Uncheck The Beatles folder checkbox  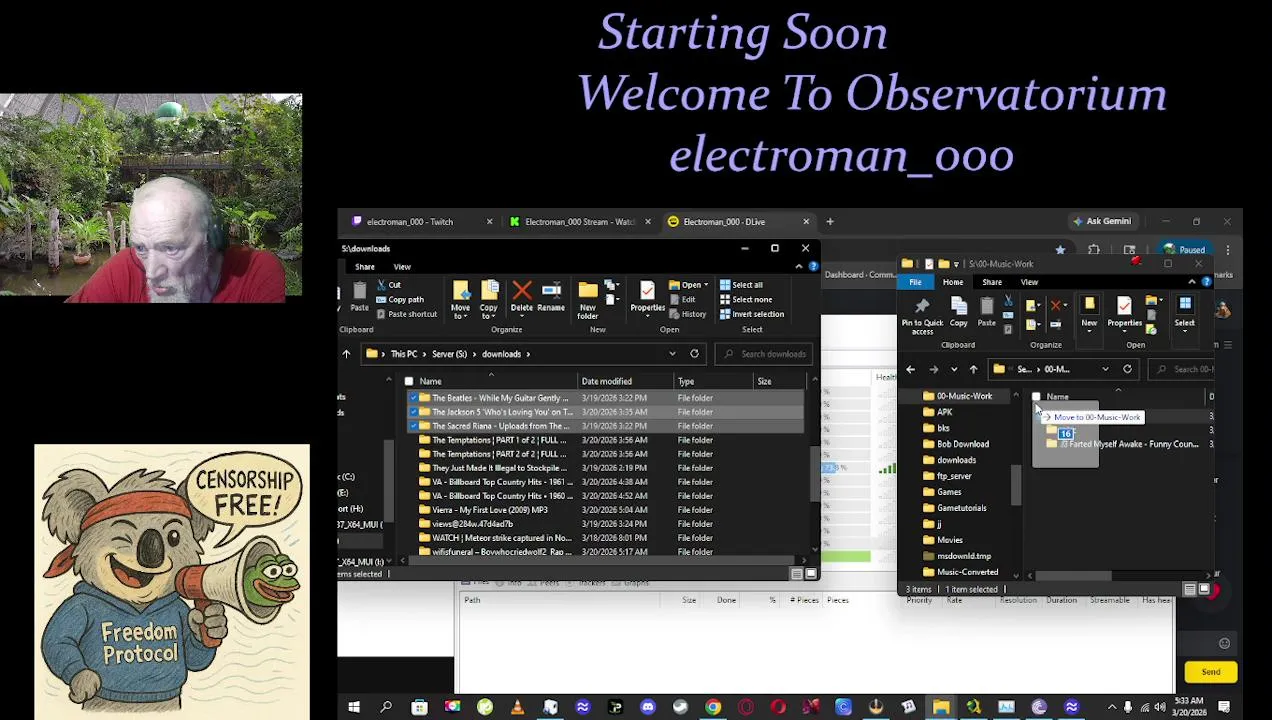coord(412,398)
